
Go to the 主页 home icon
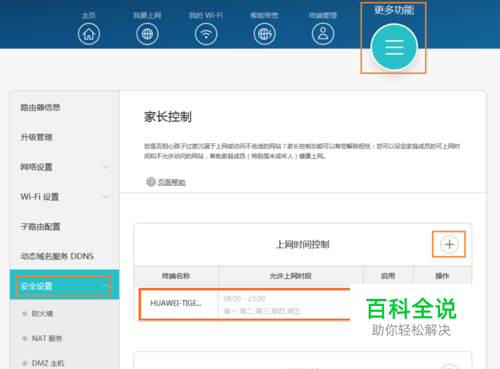pos(89,34)
